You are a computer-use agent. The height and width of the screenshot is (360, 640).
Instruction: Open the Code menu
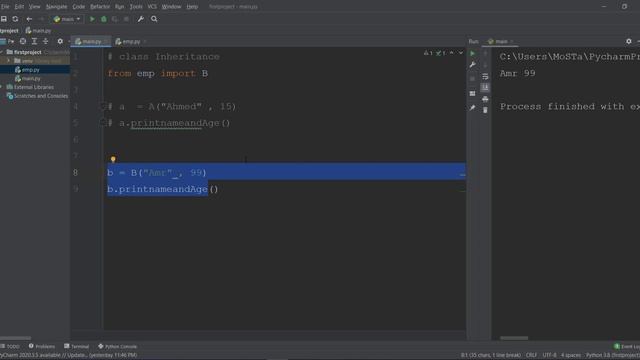pyautogui.click(x=78, y=7)
